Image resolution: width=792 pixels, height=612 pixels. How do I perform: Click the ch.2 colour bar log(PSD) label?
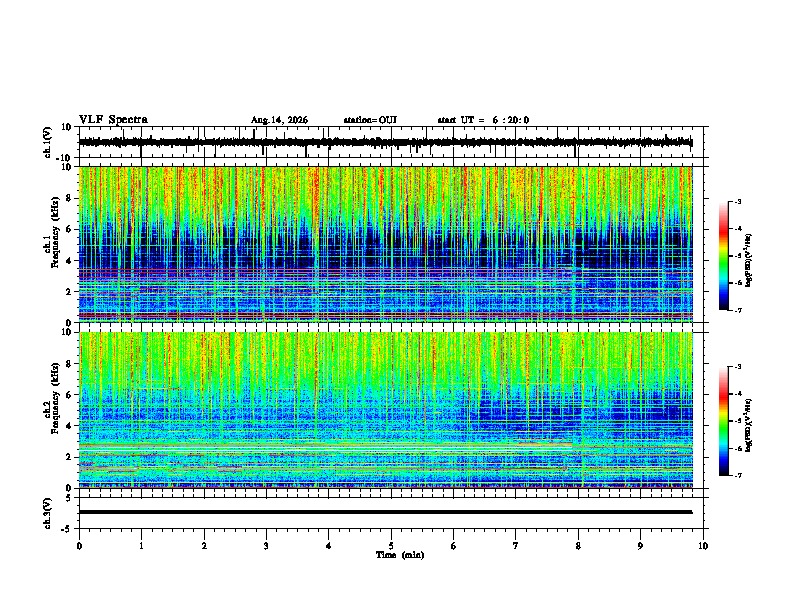749,425
